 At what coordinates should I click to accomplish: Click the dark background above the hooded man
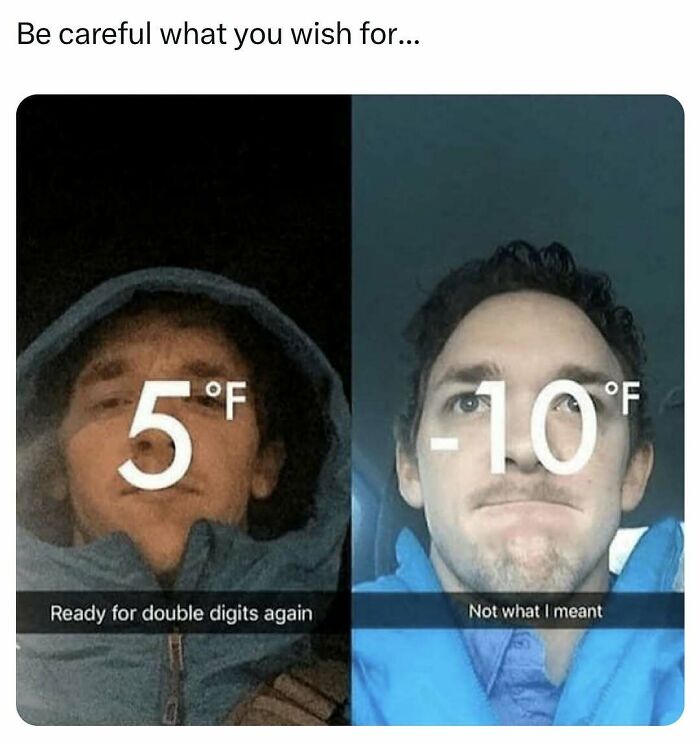[184, 181]
